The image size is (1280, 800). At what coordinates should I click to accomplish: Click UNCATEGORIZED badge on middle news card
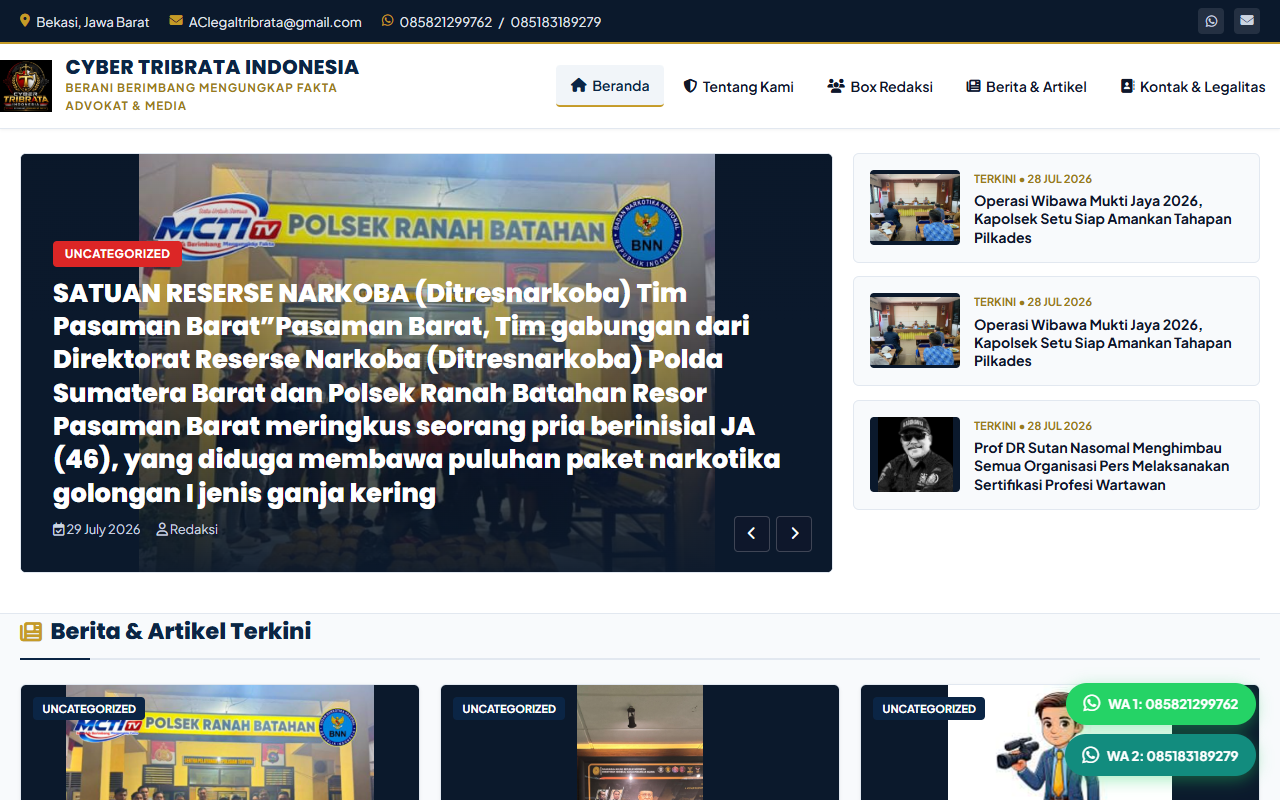[x=509, y=709]
